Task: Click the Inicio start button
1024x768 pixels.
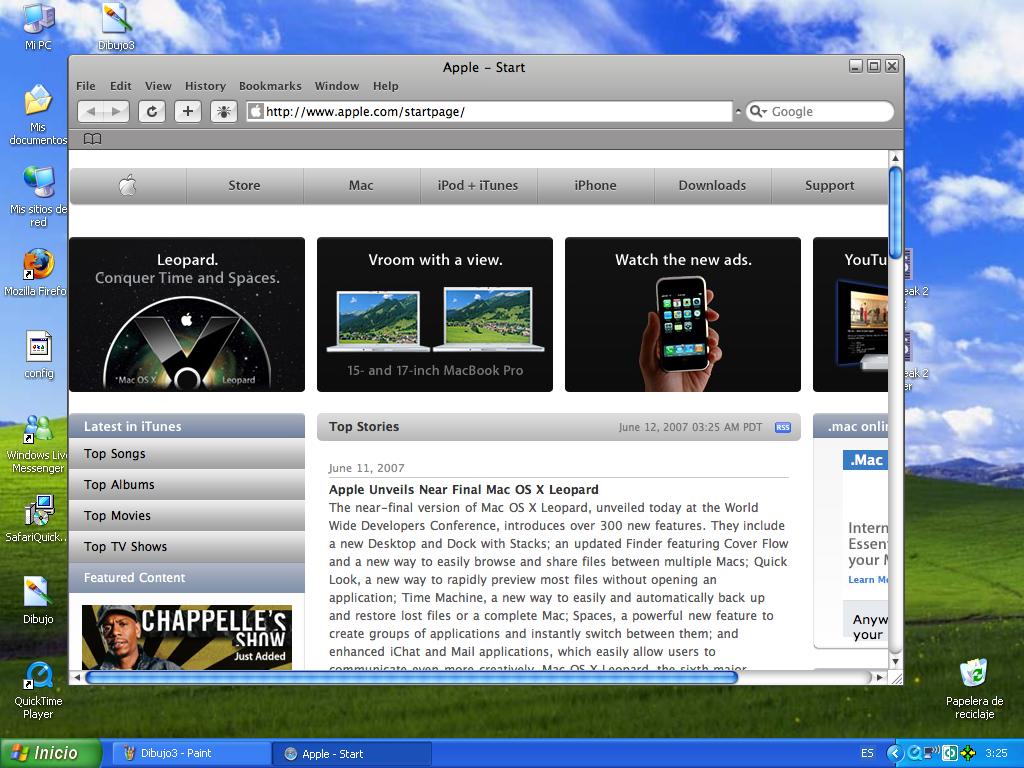Action: coord(51,753)
